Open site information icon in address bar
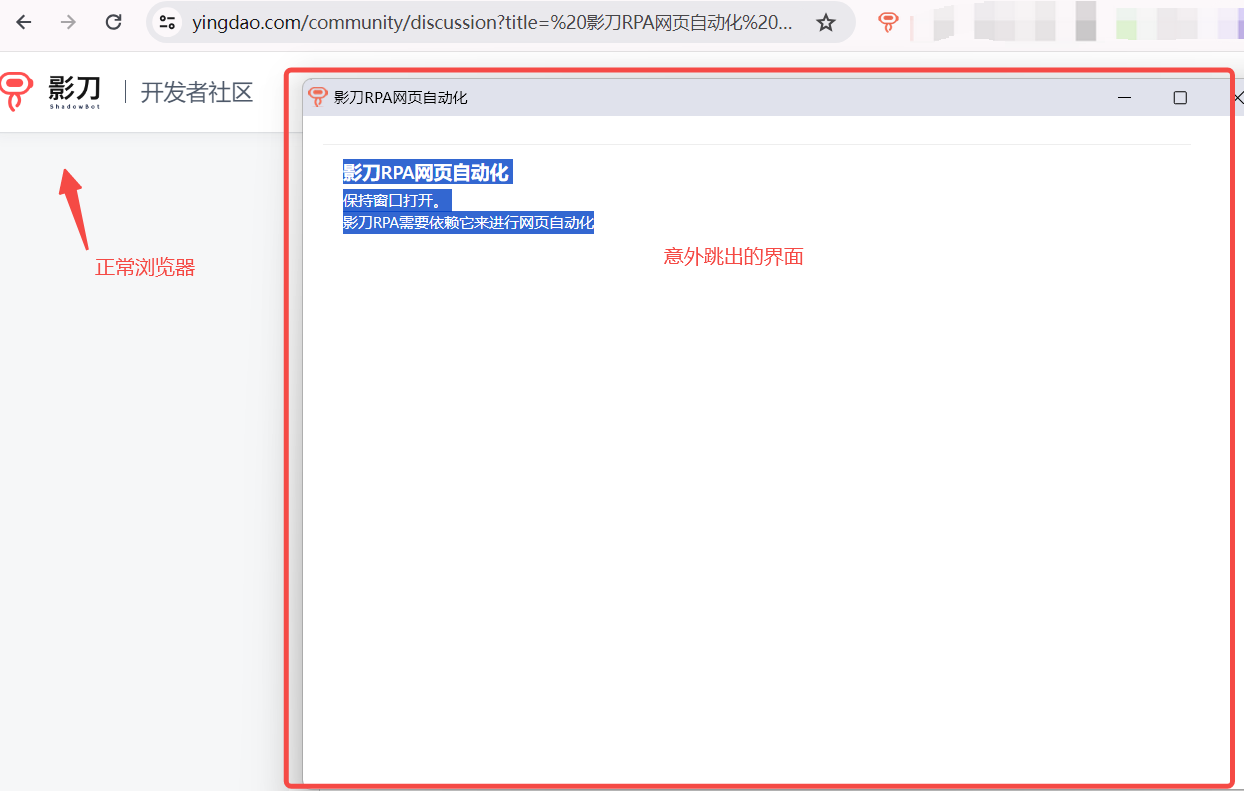This screenshot has height=791, width=1244. tap(168, 22)
